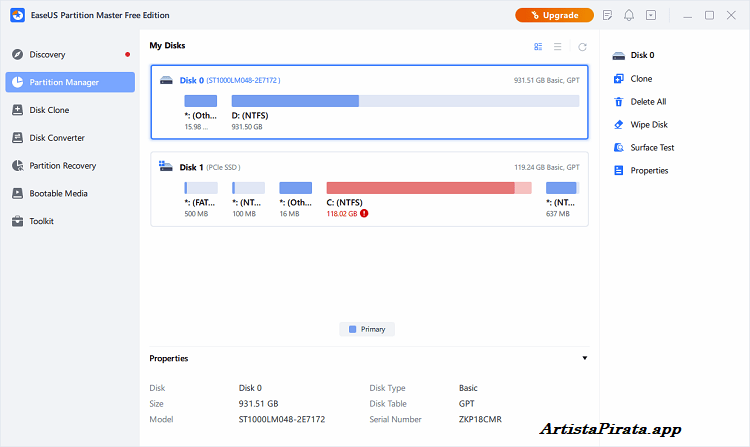Image resolution: width=750 pixels, height=447 pixels.
Task: Click the Delete All trash icon
Action: pyautogui.click(x=619, y=102)
